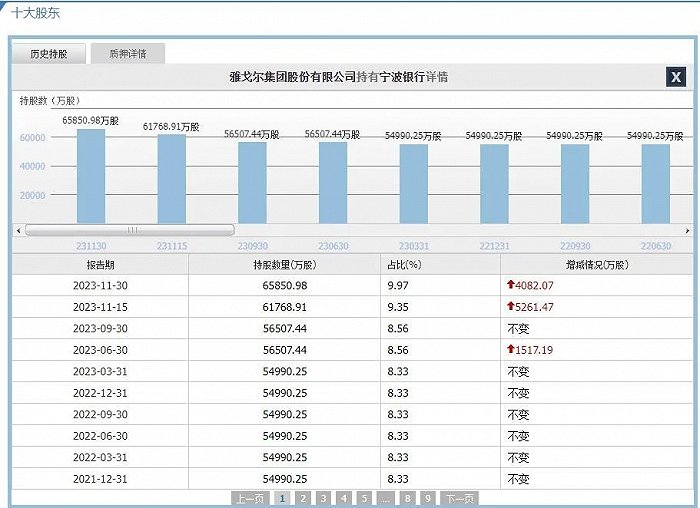Click the 231115 x-axis date label
Viewport: 700px width, 508px height.
(172, 246)
